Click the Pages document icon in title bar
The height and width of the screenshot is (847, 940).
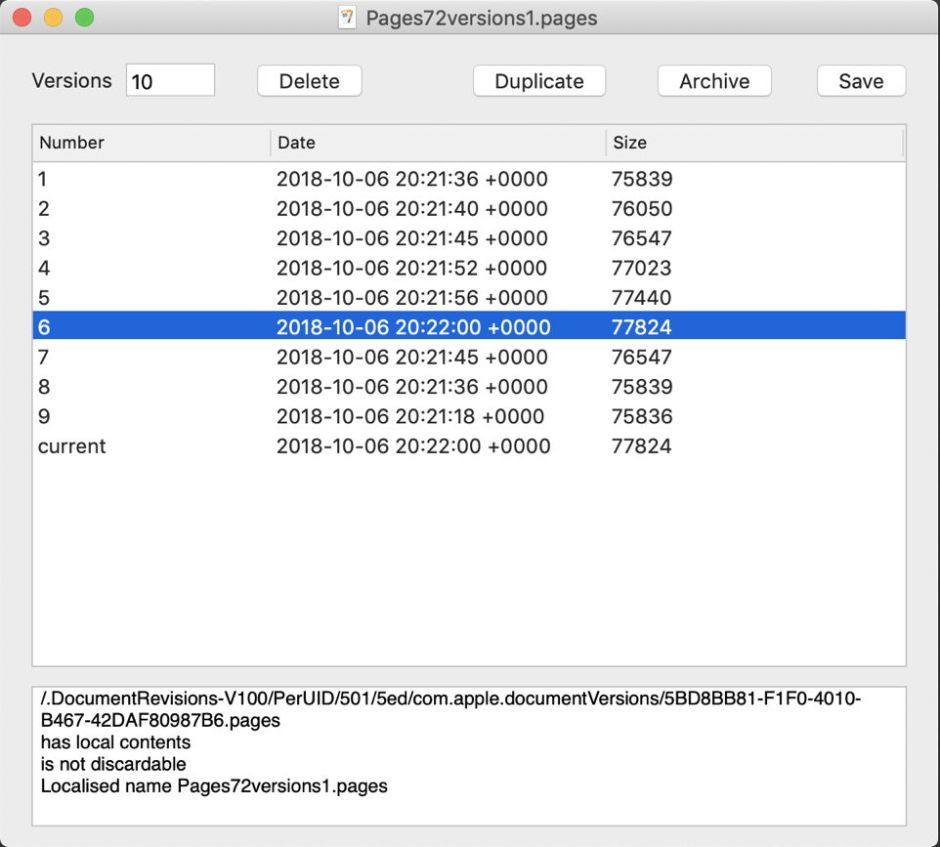point(347,18)
